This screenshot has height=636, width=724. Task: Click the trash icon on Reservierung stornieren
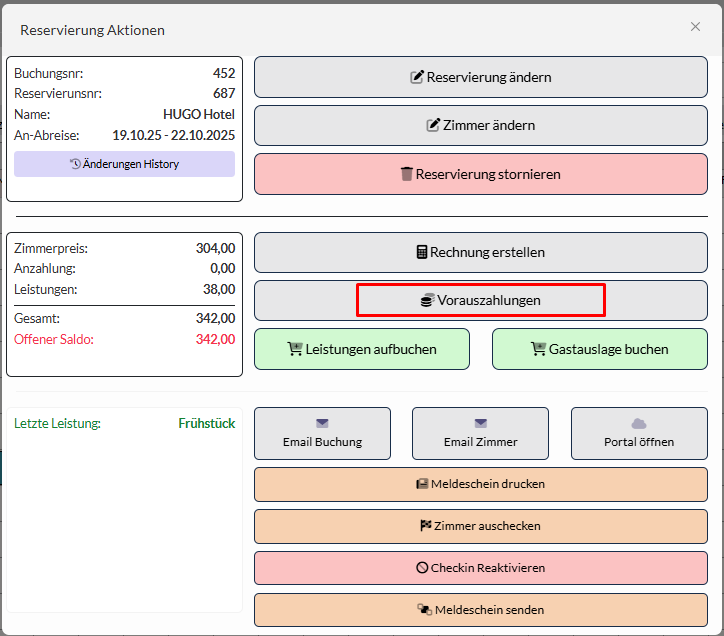click(406, 174)
